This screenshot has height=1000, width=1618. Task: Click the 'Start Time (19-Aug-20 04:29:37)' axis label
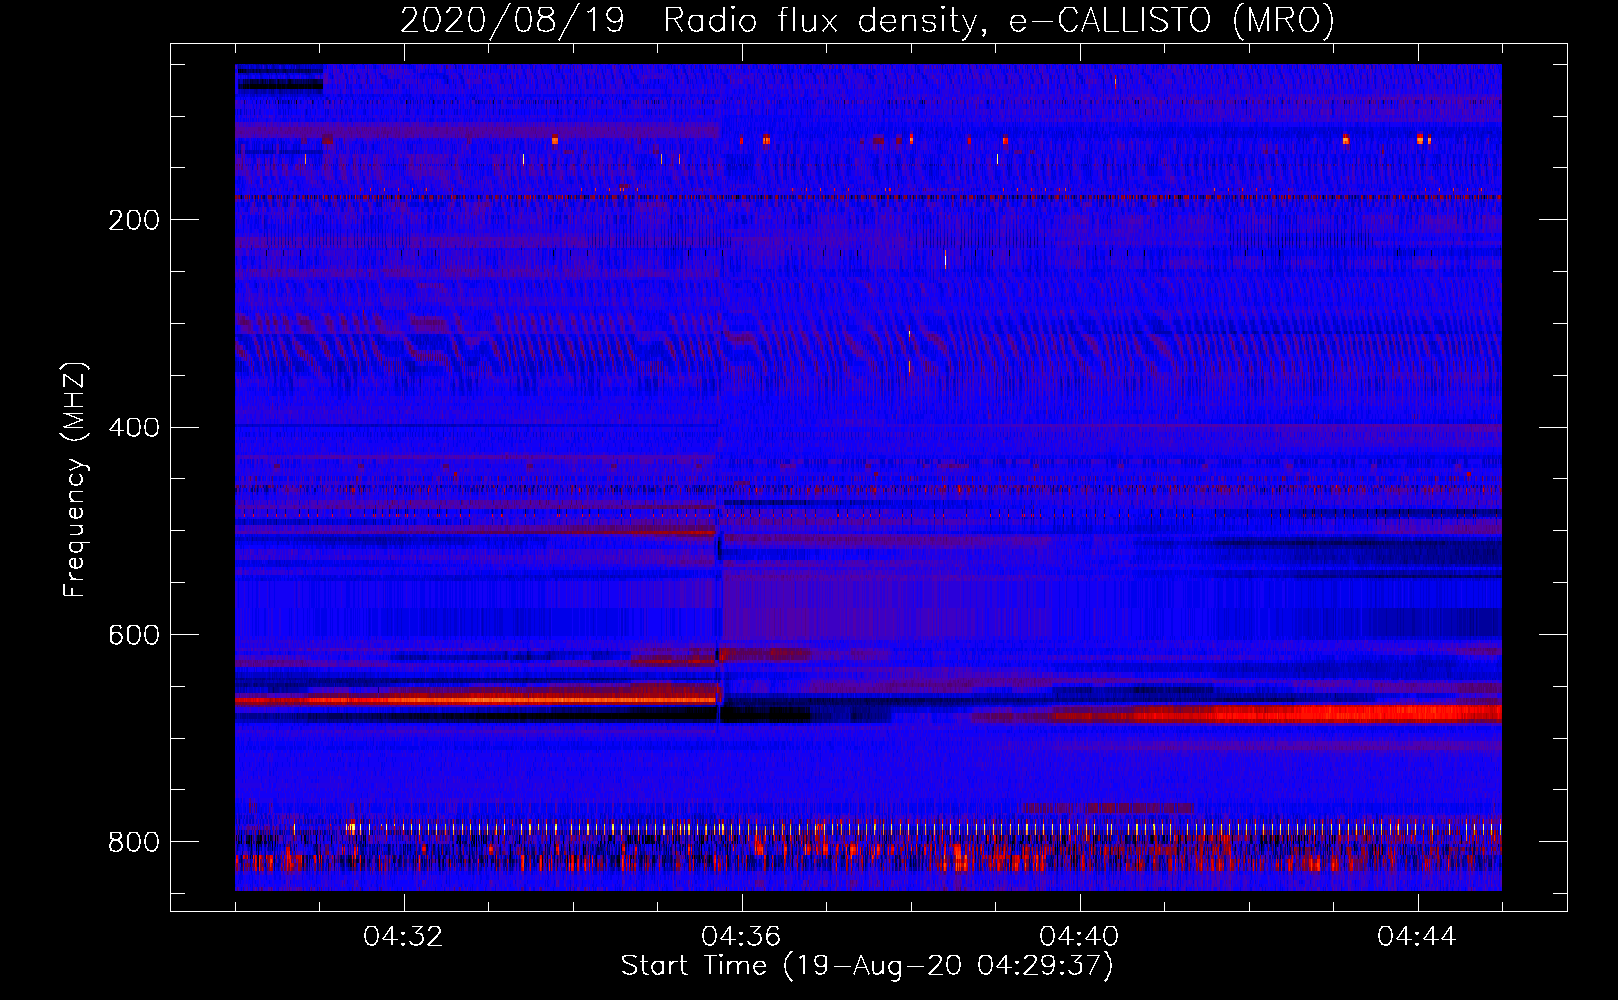[x=867, y=965]
